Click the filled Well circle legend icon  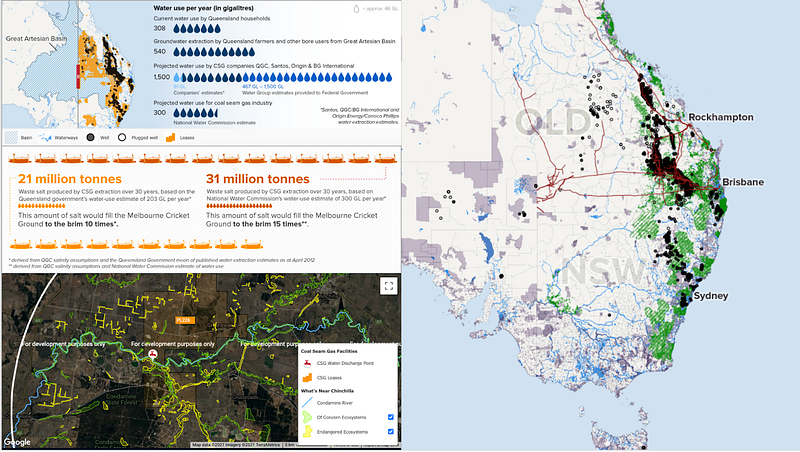(90, 137)
